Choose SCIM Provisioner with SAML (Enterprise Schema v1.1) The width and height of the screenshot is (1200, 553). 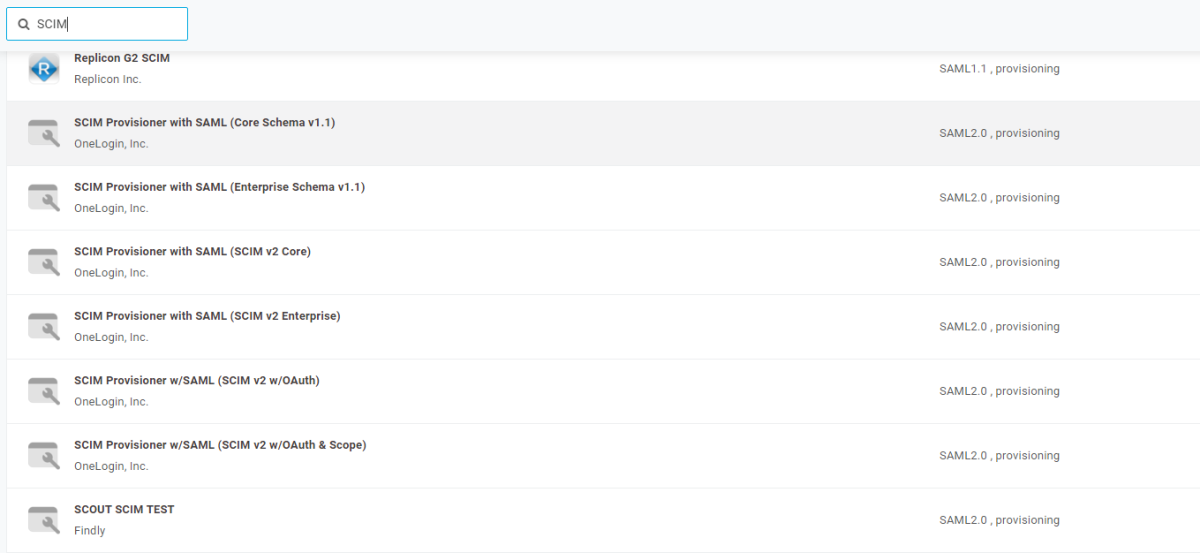pos(219,187)
